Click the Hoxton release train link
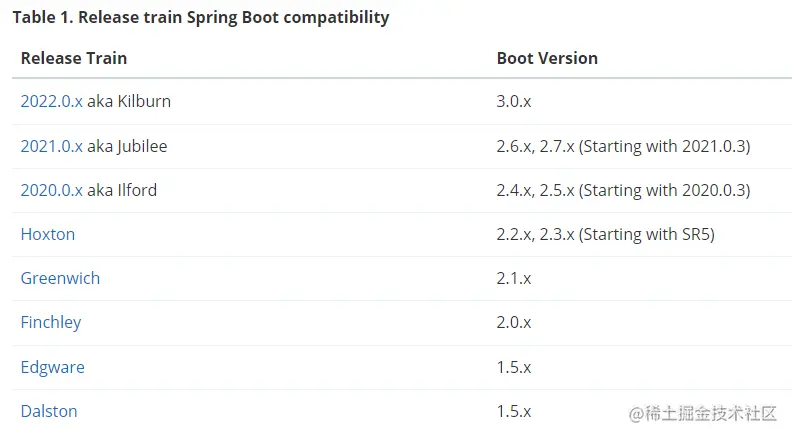Screen dimensions: 792x438 (48, 234)
